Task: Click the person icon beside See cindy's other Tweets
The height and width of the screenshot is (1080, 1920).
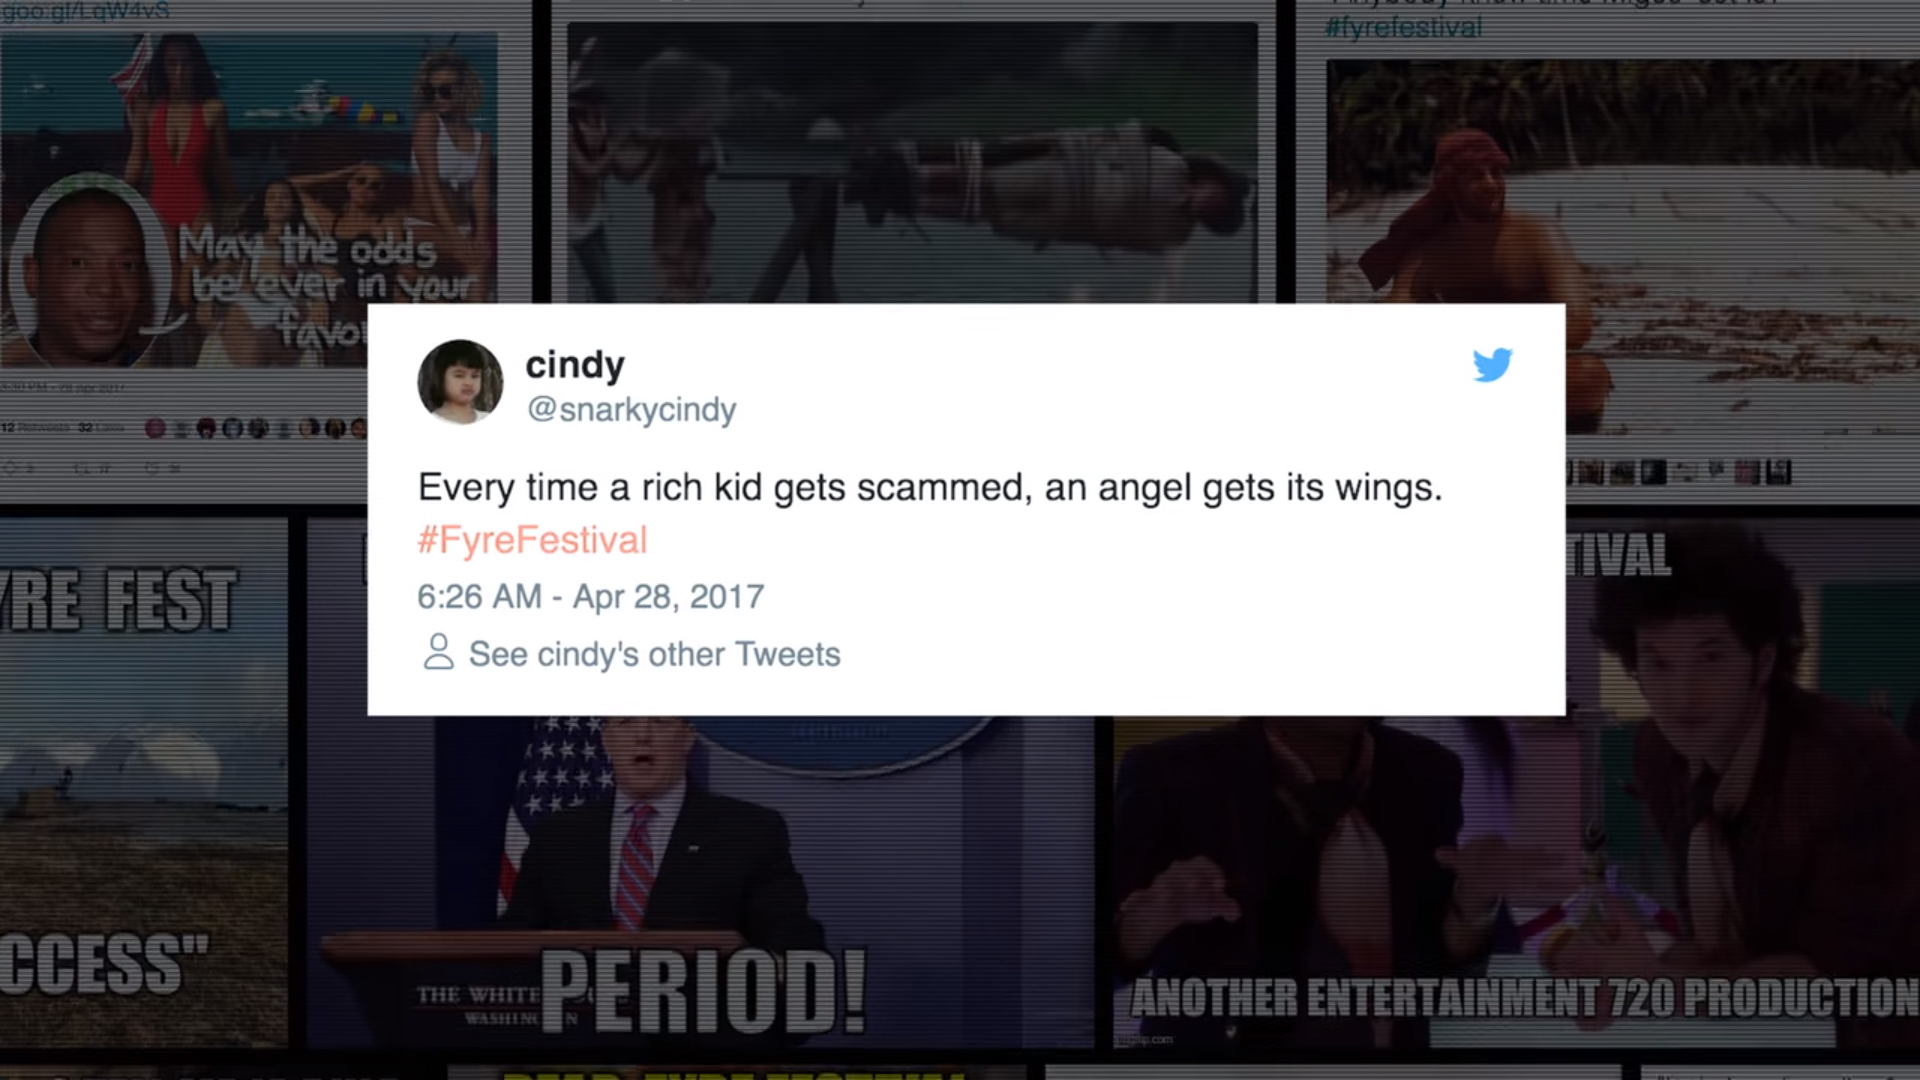Action: (438, 652)
